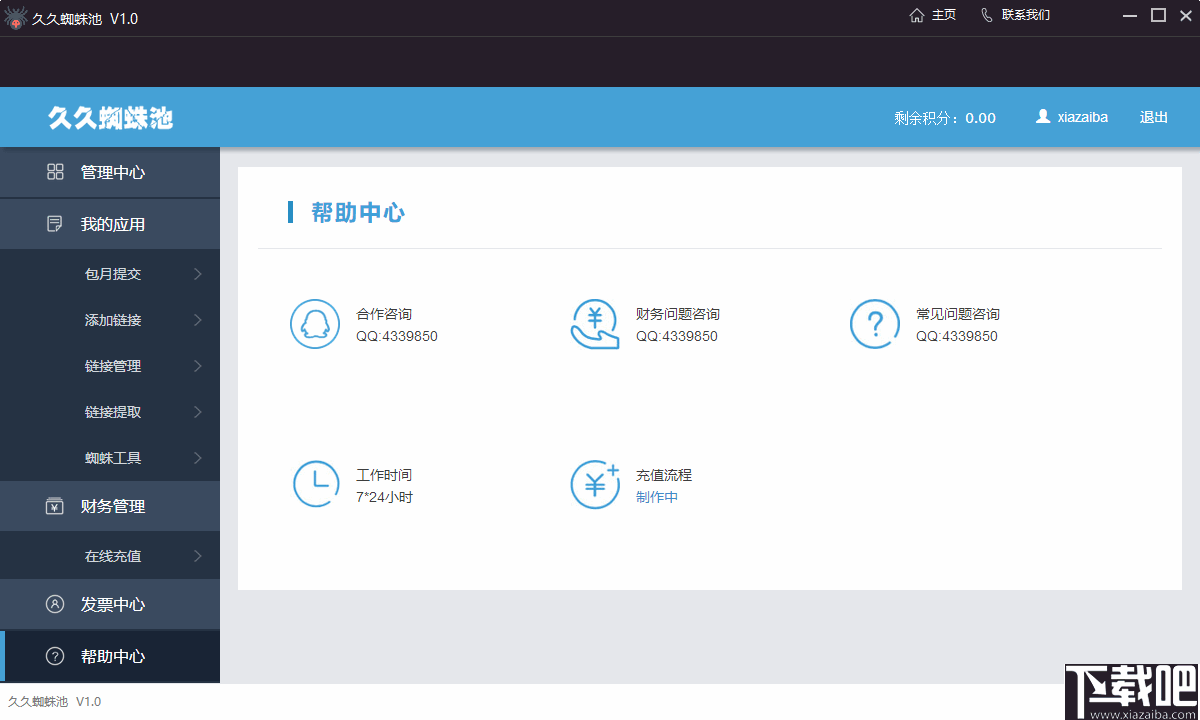This screenshot has height=720, width=1200.
Task: Open 管理中心 in the sidebar
Action: coord(110,172)
